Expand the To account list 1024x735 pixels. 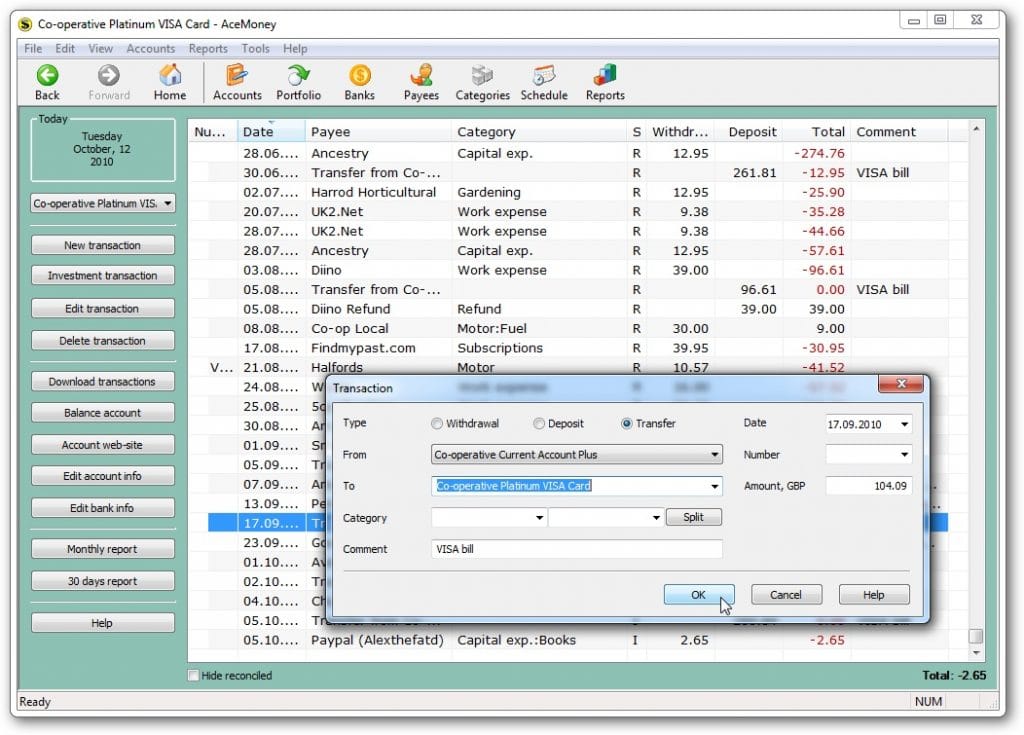pyautogui.click(x=714, y=486)
